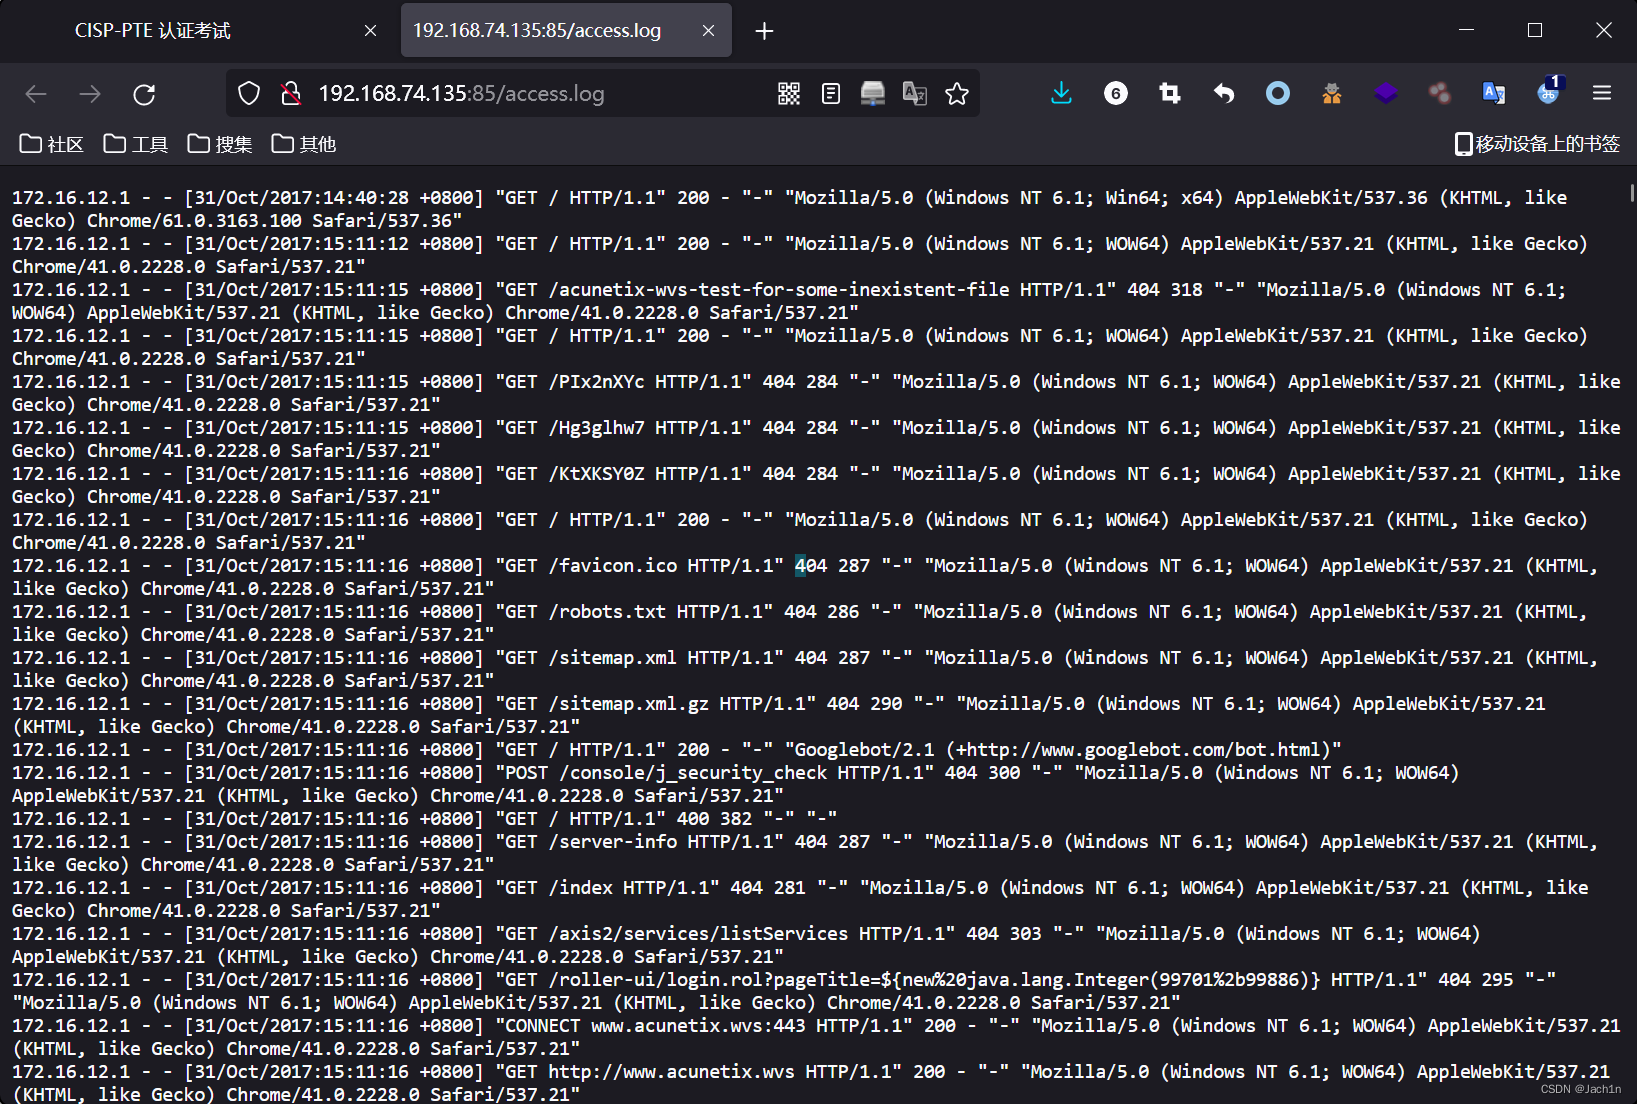Screen dimensions: 1637x1104
Task: Open the tracking protection shield icon
Action: coord(249,94)
